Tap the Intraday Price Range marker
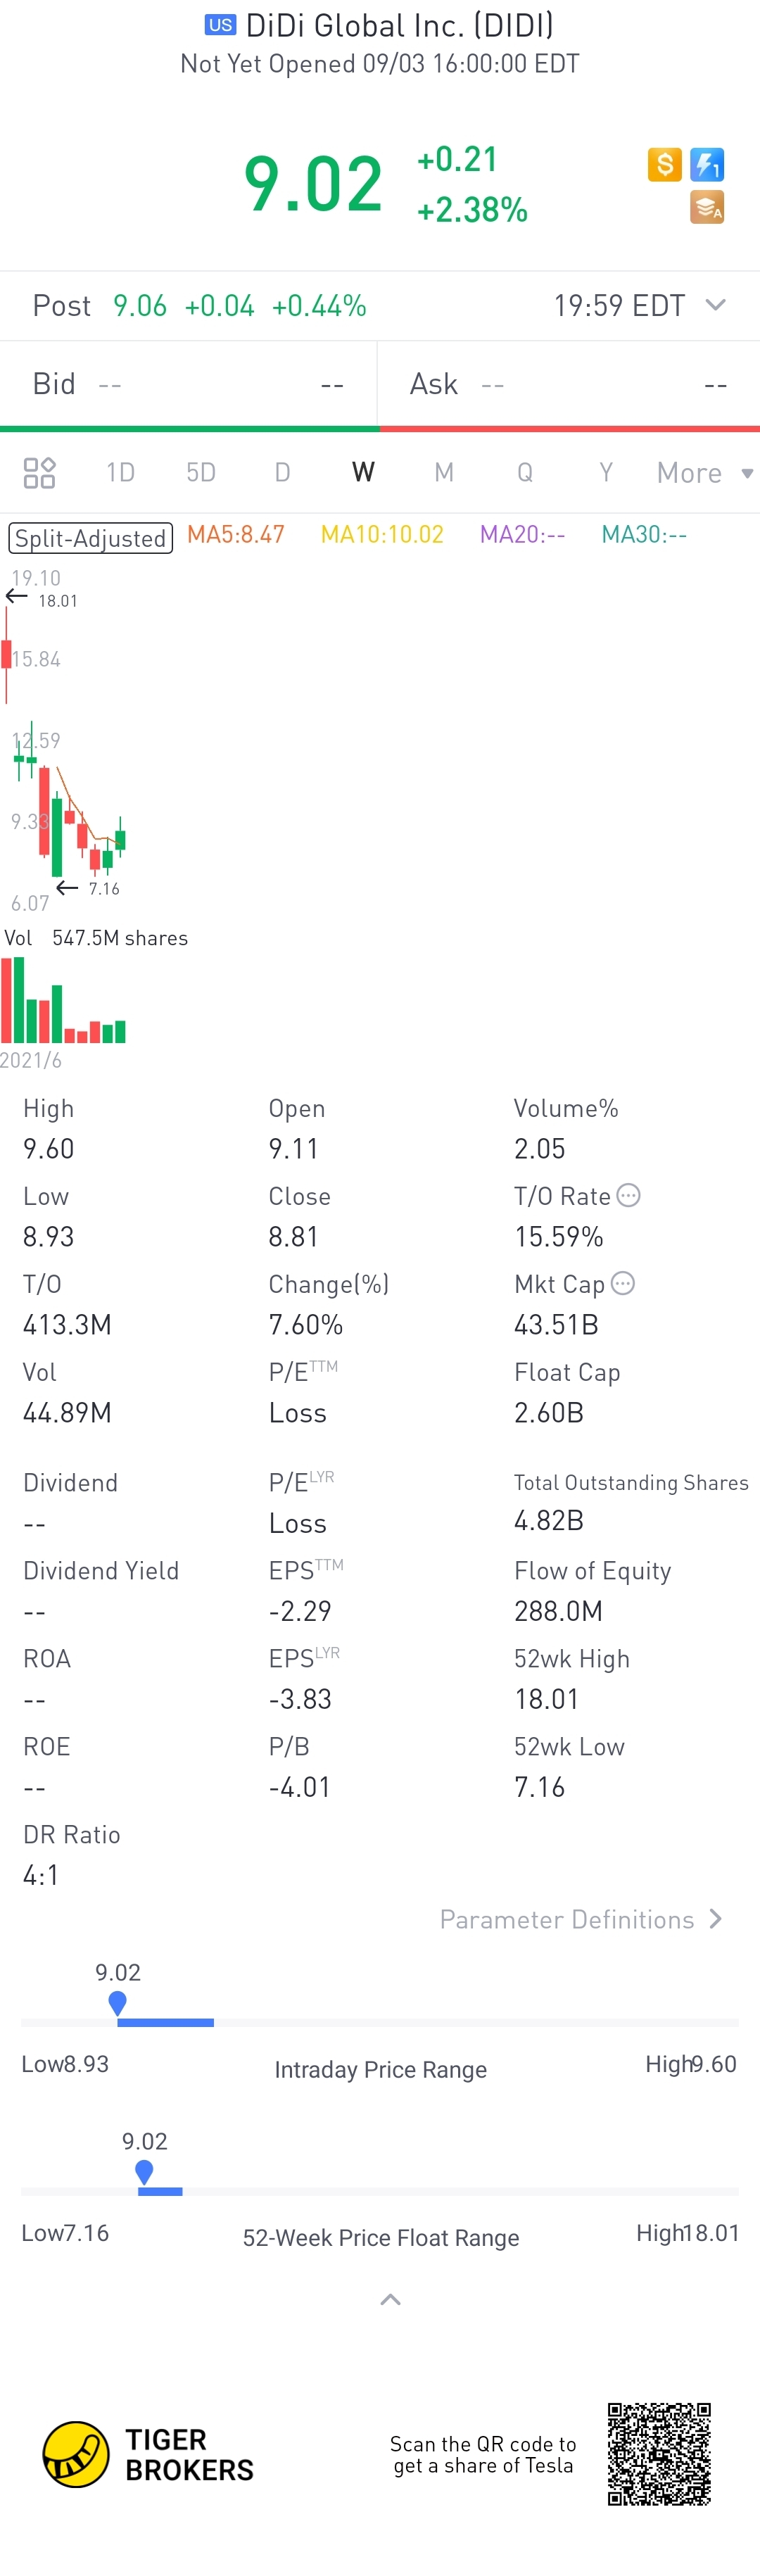This screenshot has height=2576, width=760. point(117,2002)
